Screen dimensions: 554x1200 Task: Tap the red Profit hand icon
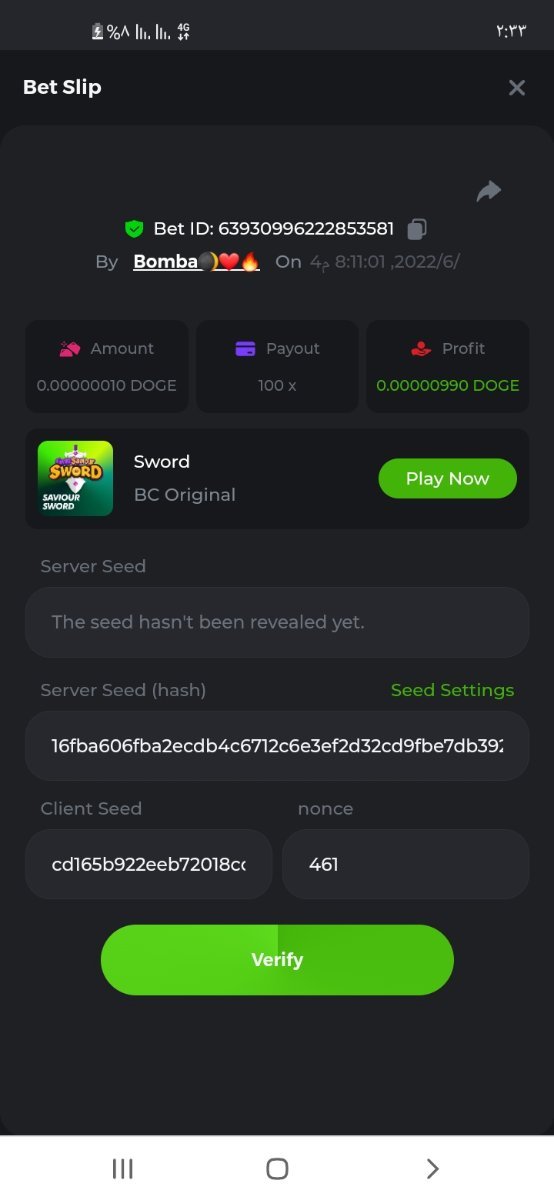421,349
